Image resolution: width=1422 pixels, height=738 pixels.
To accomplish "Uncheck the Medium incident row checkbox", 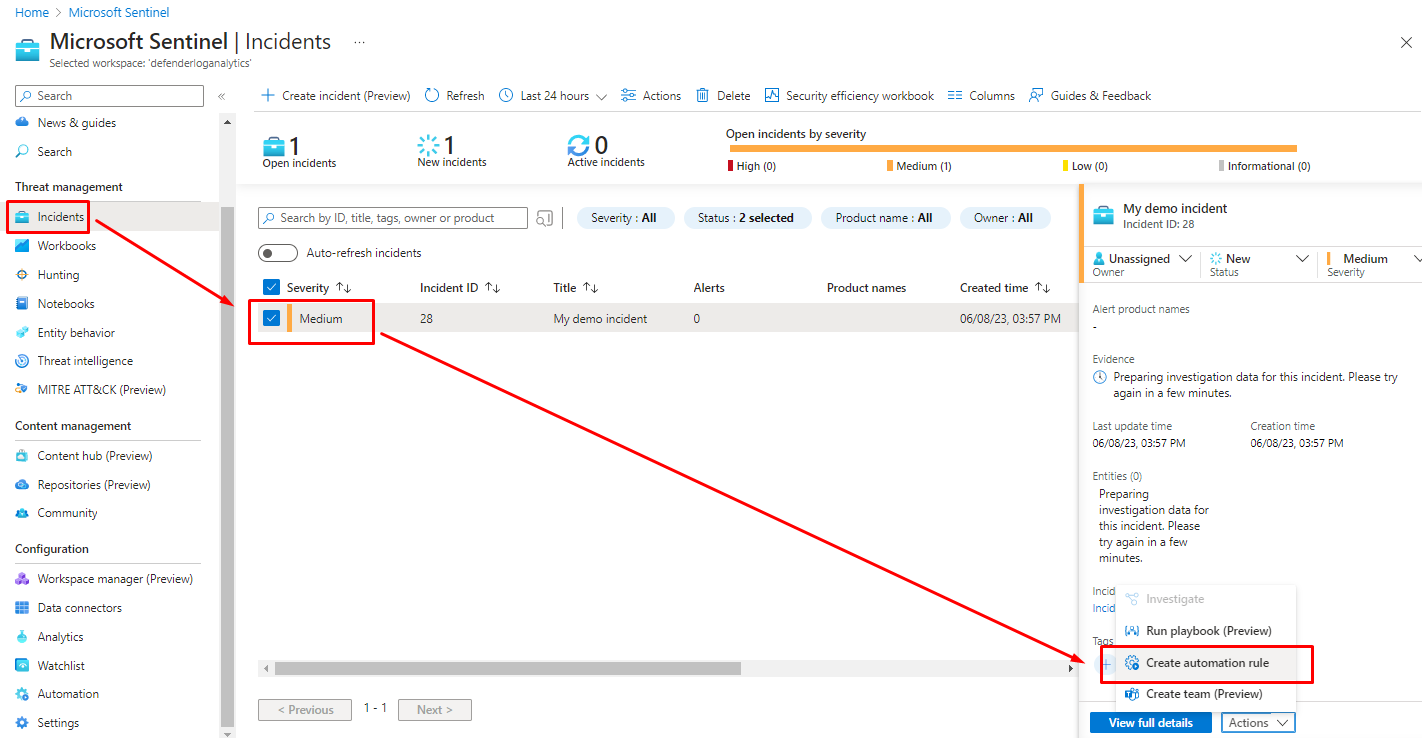I will pyautogui.click(x=271, y=319).
